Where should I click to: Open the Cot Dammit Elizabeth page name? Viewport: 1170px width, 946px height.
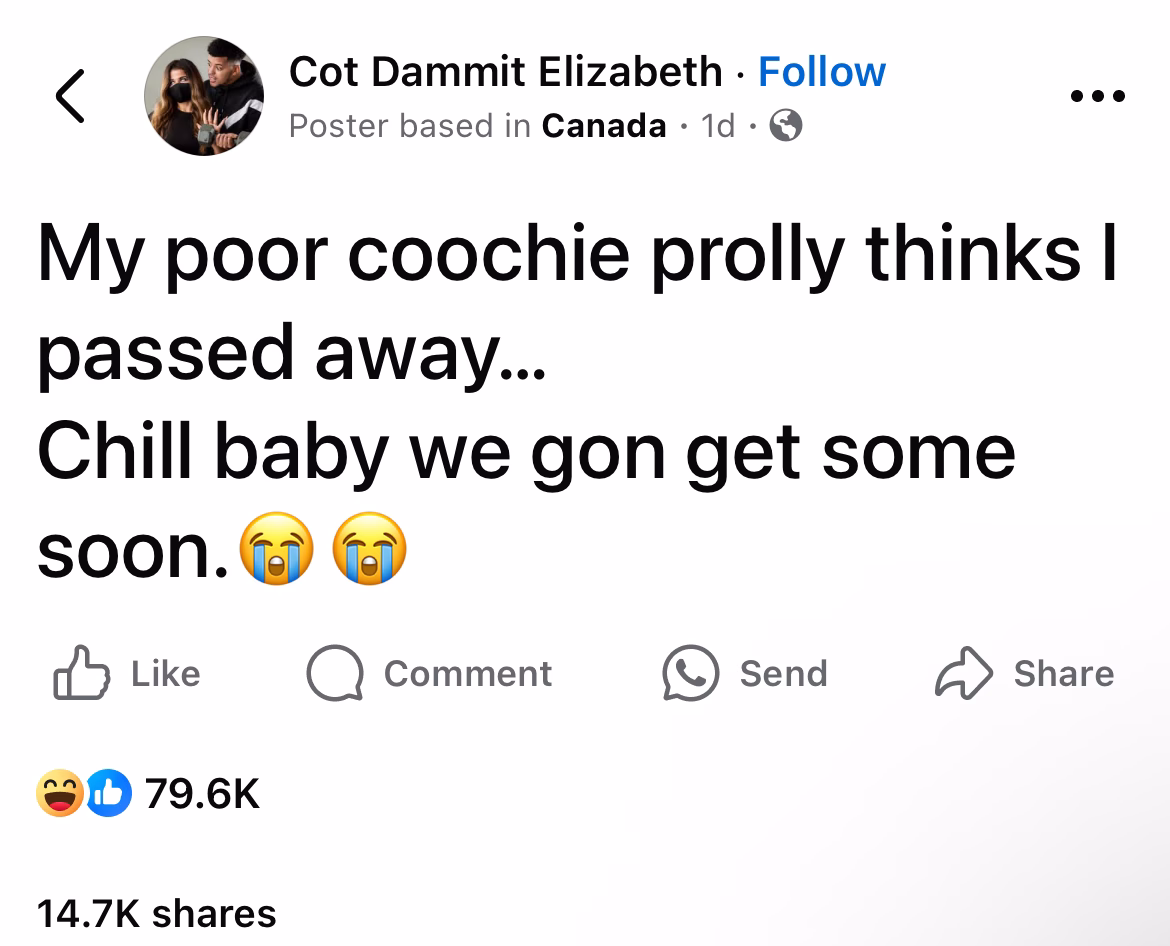(505, 72)
